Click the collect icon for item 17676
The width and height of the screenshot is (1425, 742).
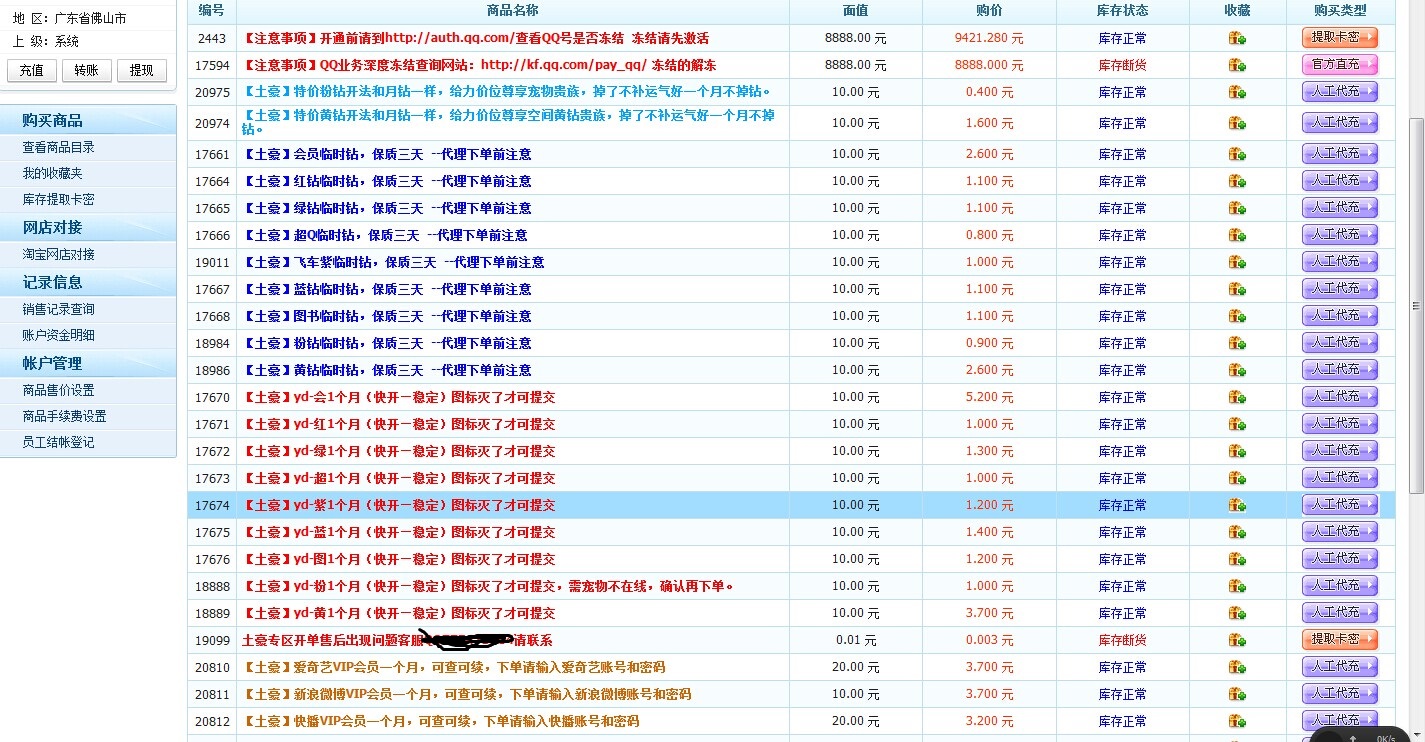click(1237, 559)
